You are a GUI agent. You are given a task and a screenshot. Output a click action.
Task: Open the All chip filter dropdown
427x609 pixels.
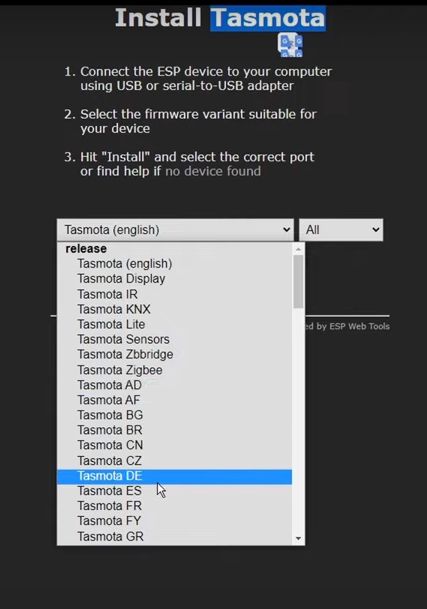(341, 230)
